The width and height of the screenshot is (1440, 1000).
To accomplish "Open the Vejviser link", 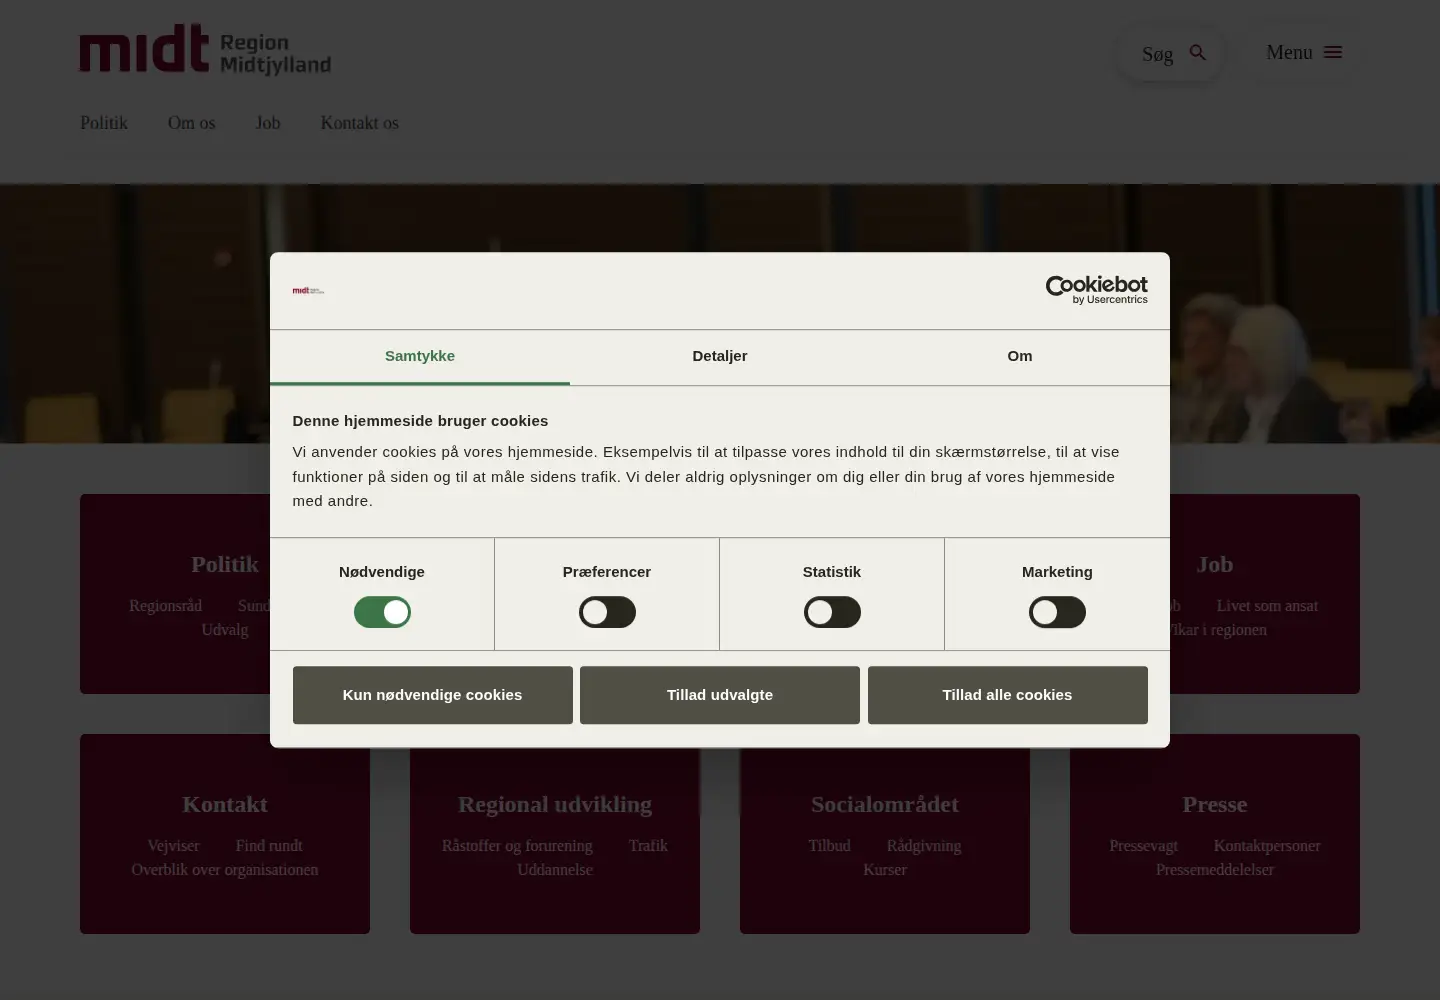I will click(x=173, y=845).
